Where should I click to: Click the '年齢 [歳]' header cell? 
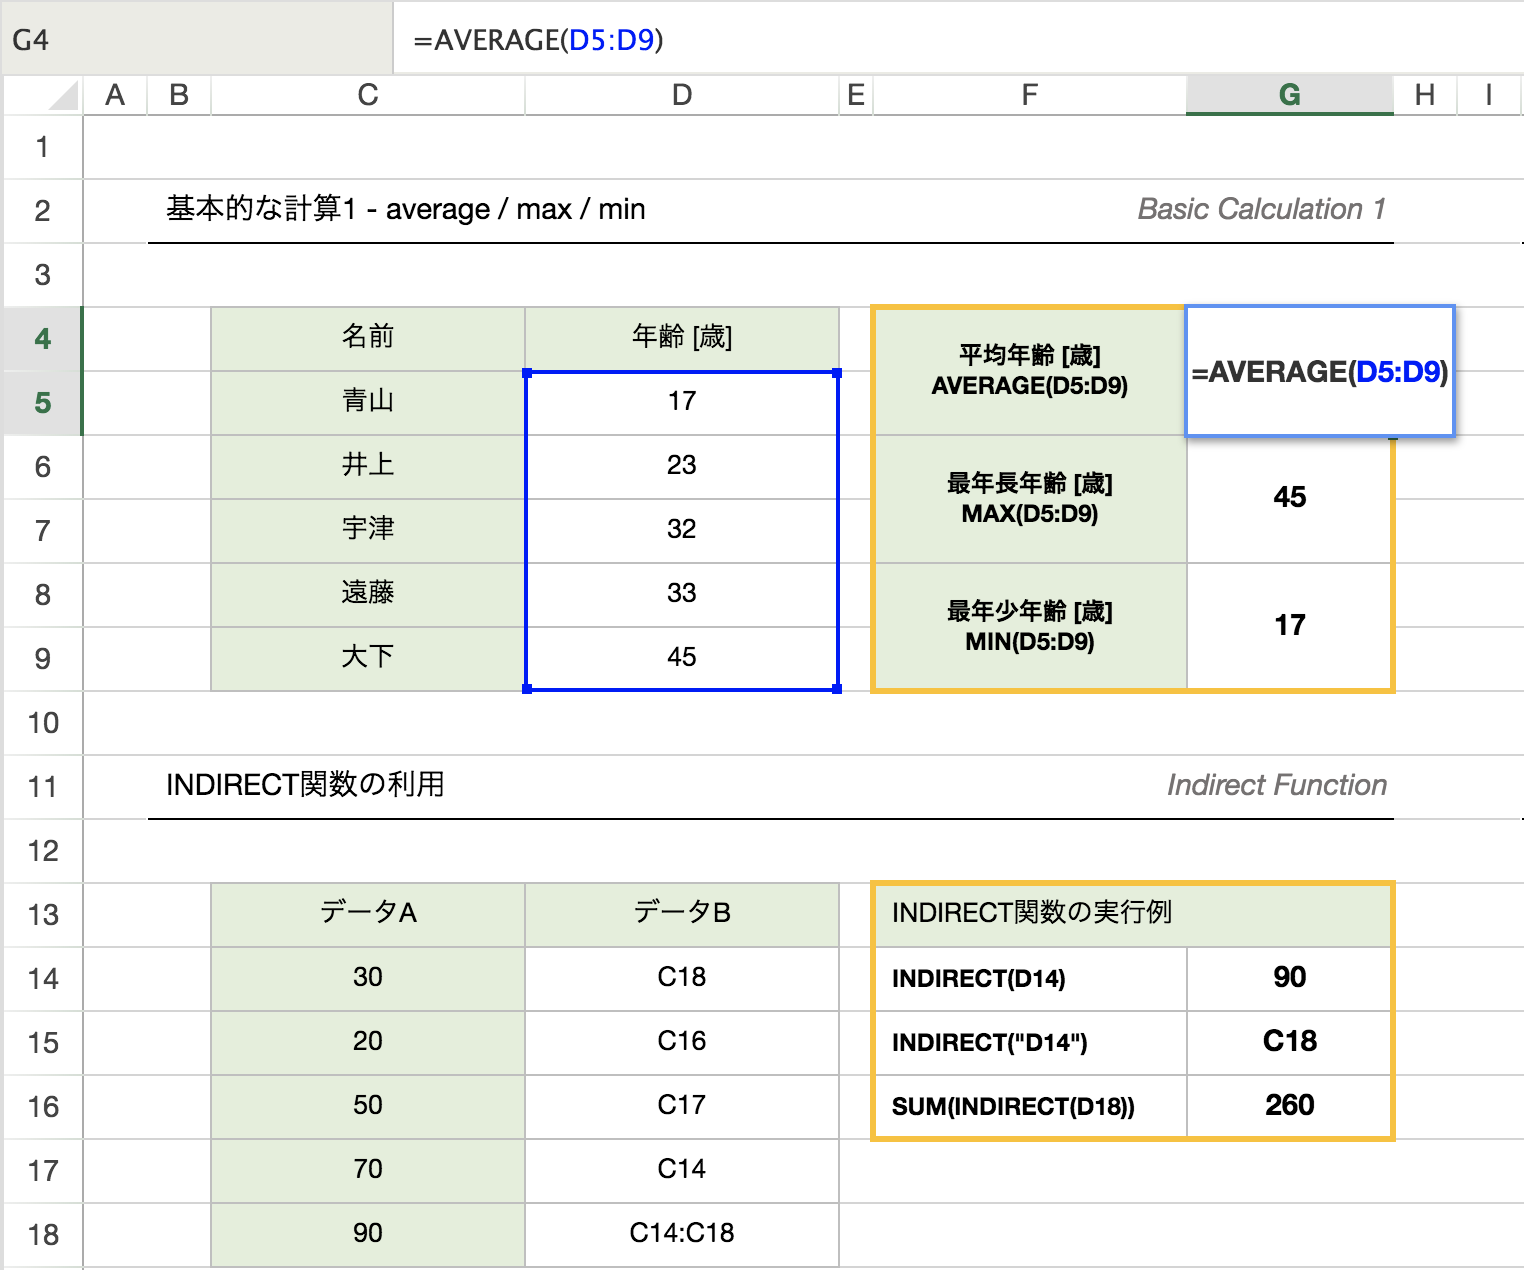click(682, 339)
